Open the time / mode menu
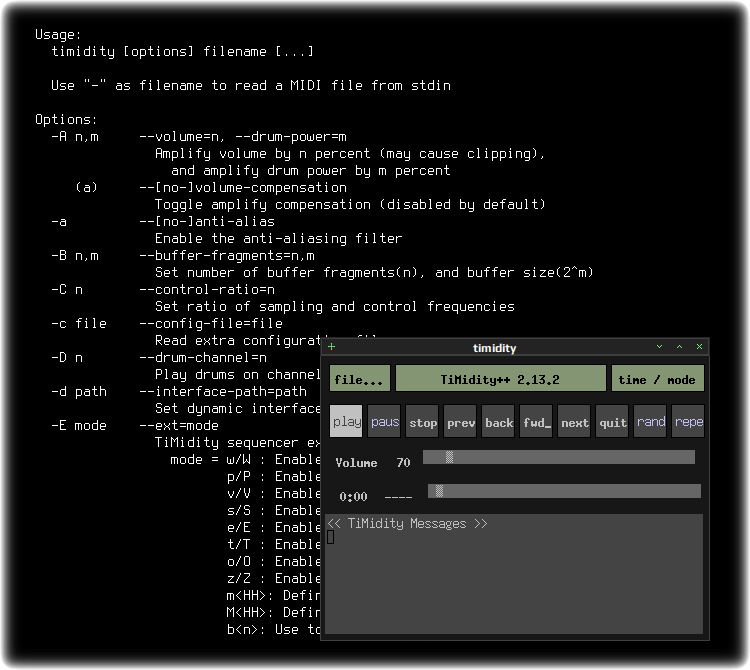This screenshot has width=750, height=670. click(x=657, y=379)
